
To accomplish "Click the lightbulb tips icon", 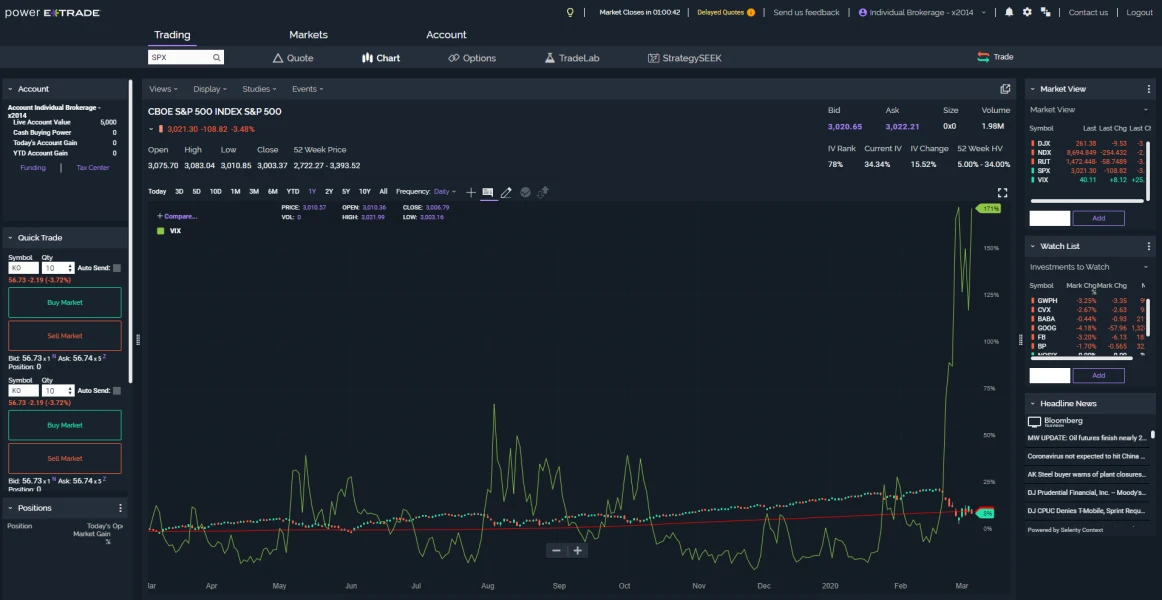I will pos(570,12).
